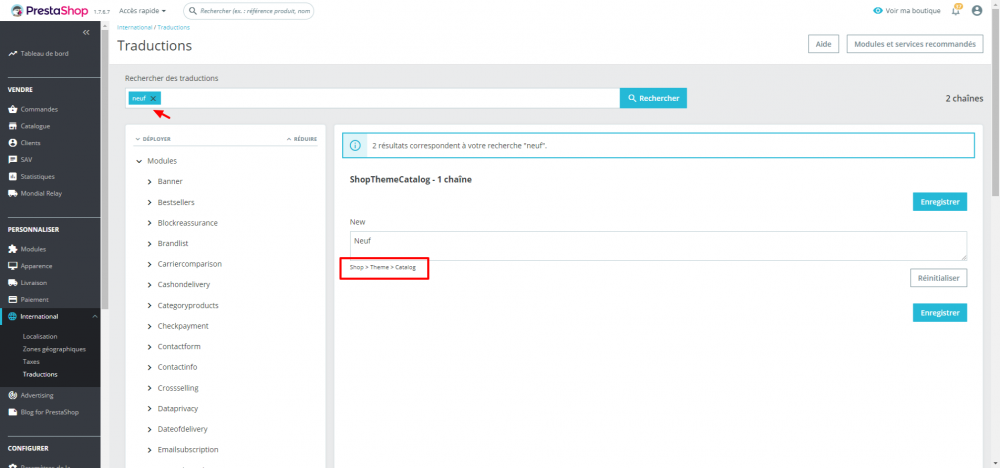Click the Réinitialiser button
The height and width of the screenshot is (468, 1000).
click(x=939, y=278)
